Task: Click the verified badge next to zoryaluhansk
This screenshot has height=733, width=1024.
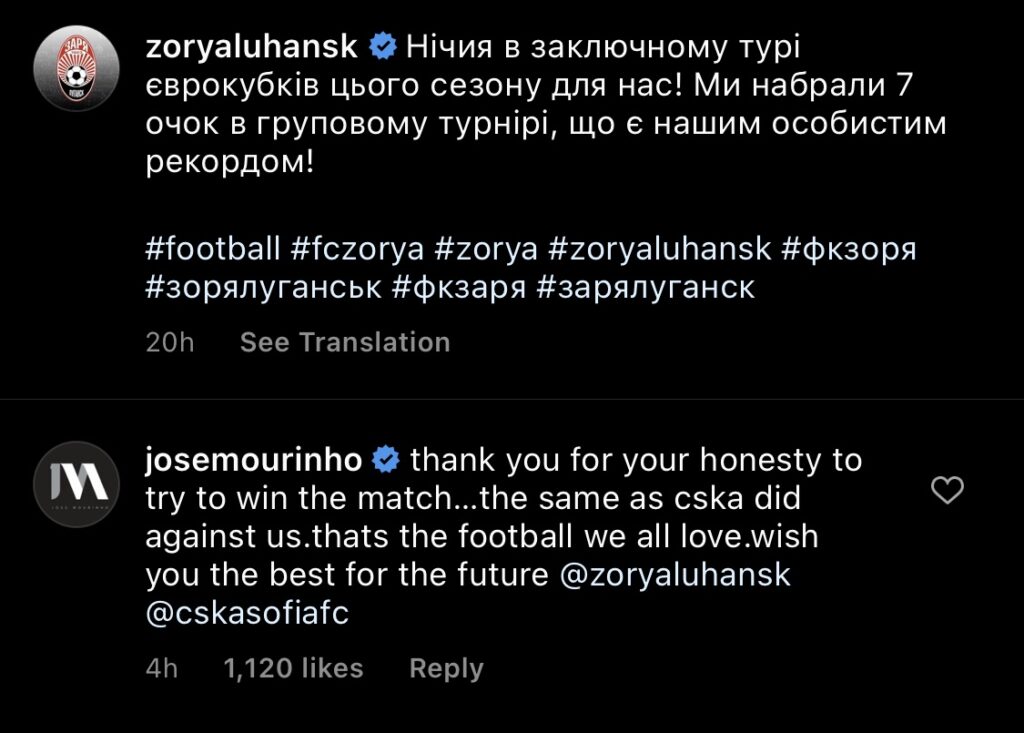Action: tap(382, 46)
